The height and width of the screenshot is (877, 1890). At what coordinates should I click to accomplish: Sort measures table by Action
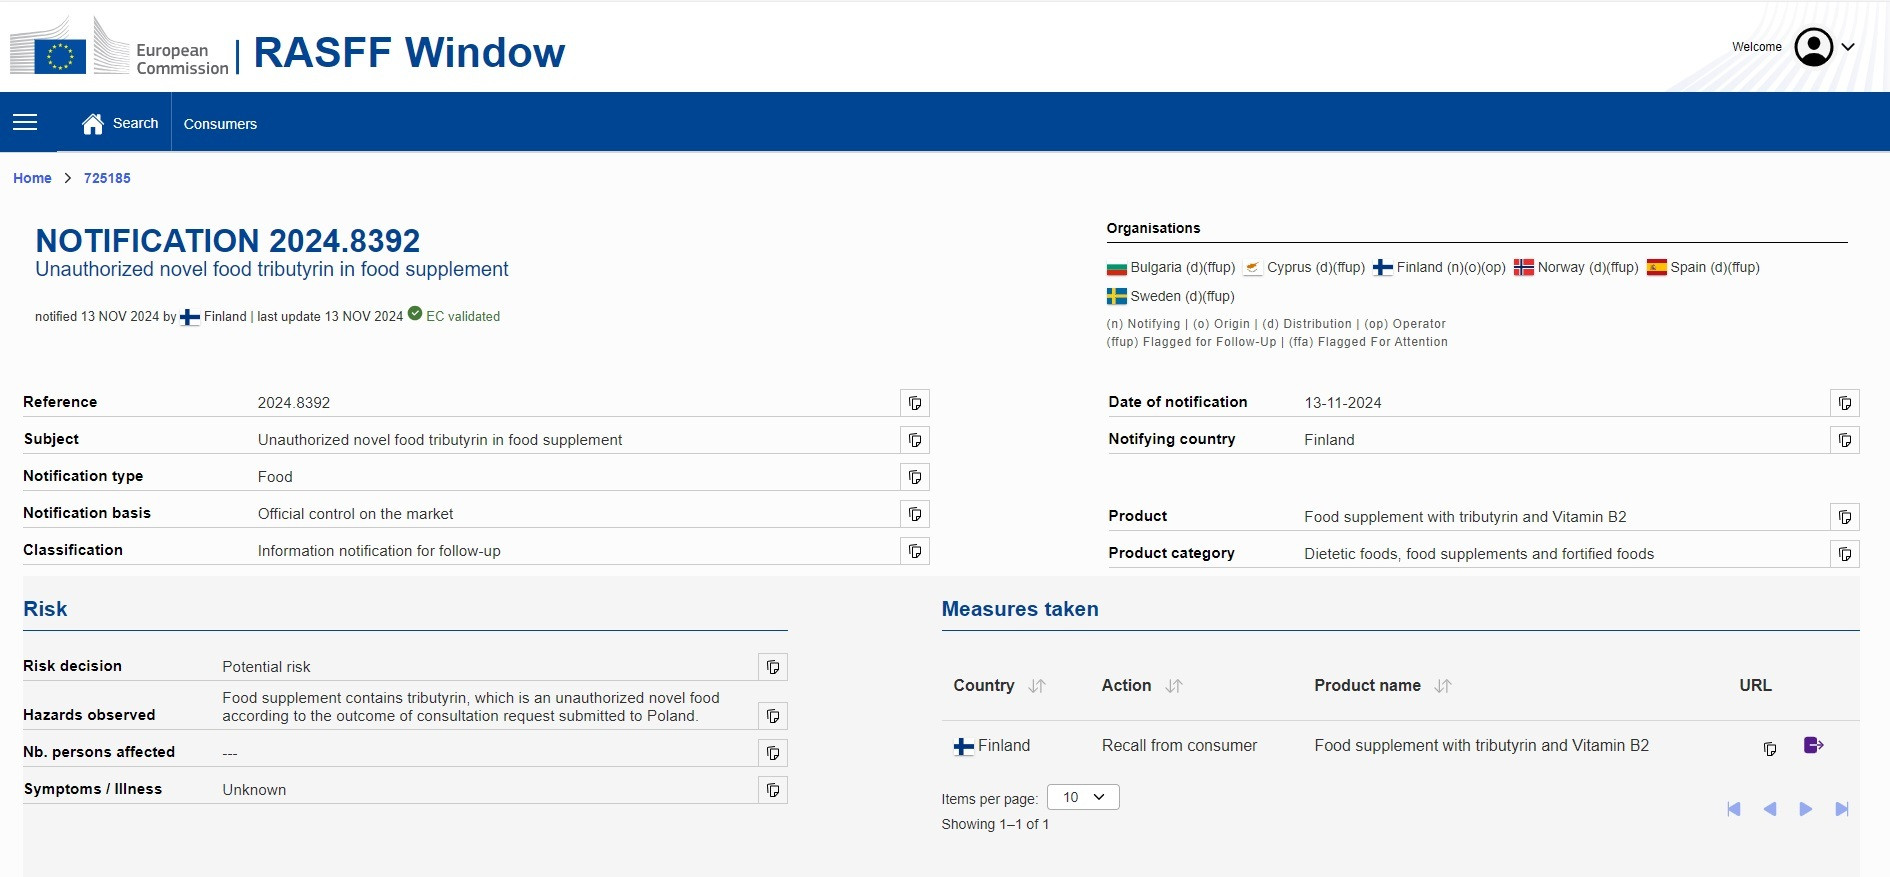click(x=1174, y=686)
